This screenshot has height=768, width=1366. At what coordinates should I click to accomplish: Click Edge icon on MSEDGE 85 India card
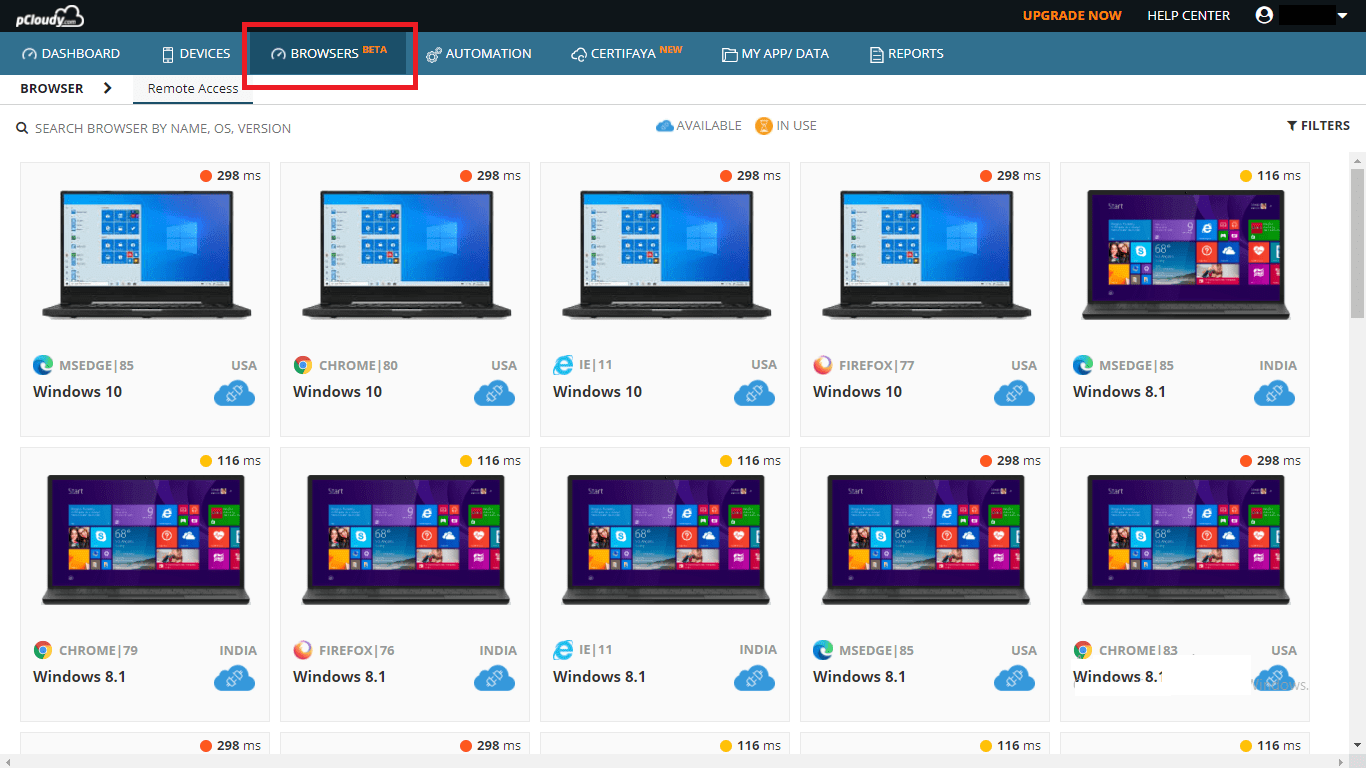(x=1083, y=365)
